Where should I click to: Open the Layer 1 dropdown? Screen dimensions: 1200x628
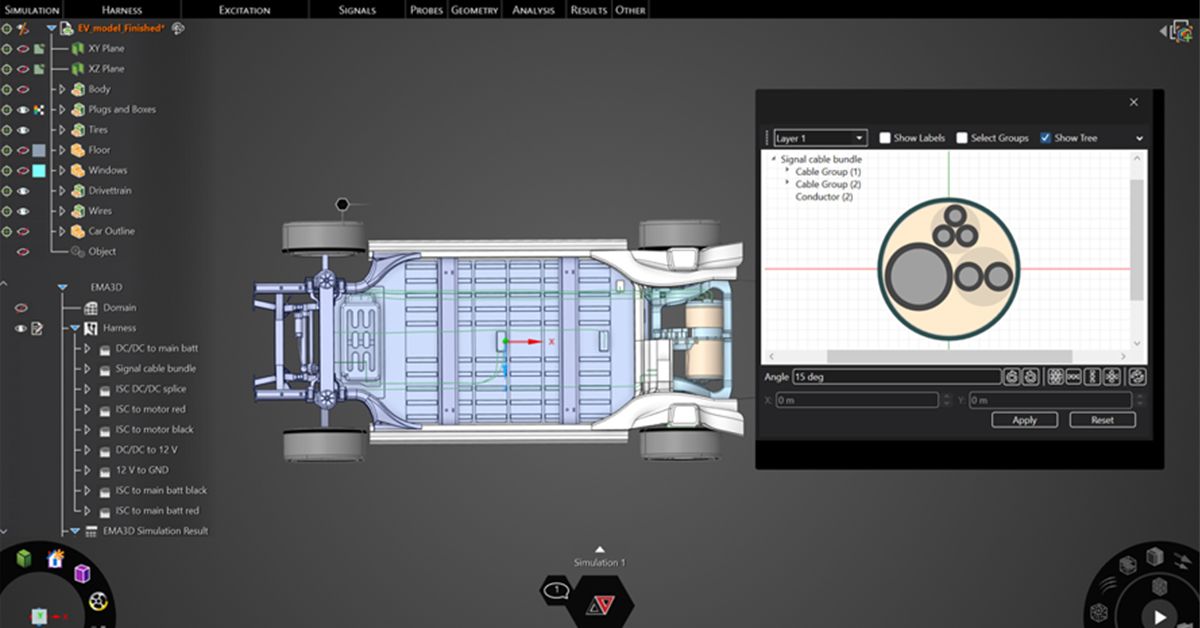click(x=820, y=138)
